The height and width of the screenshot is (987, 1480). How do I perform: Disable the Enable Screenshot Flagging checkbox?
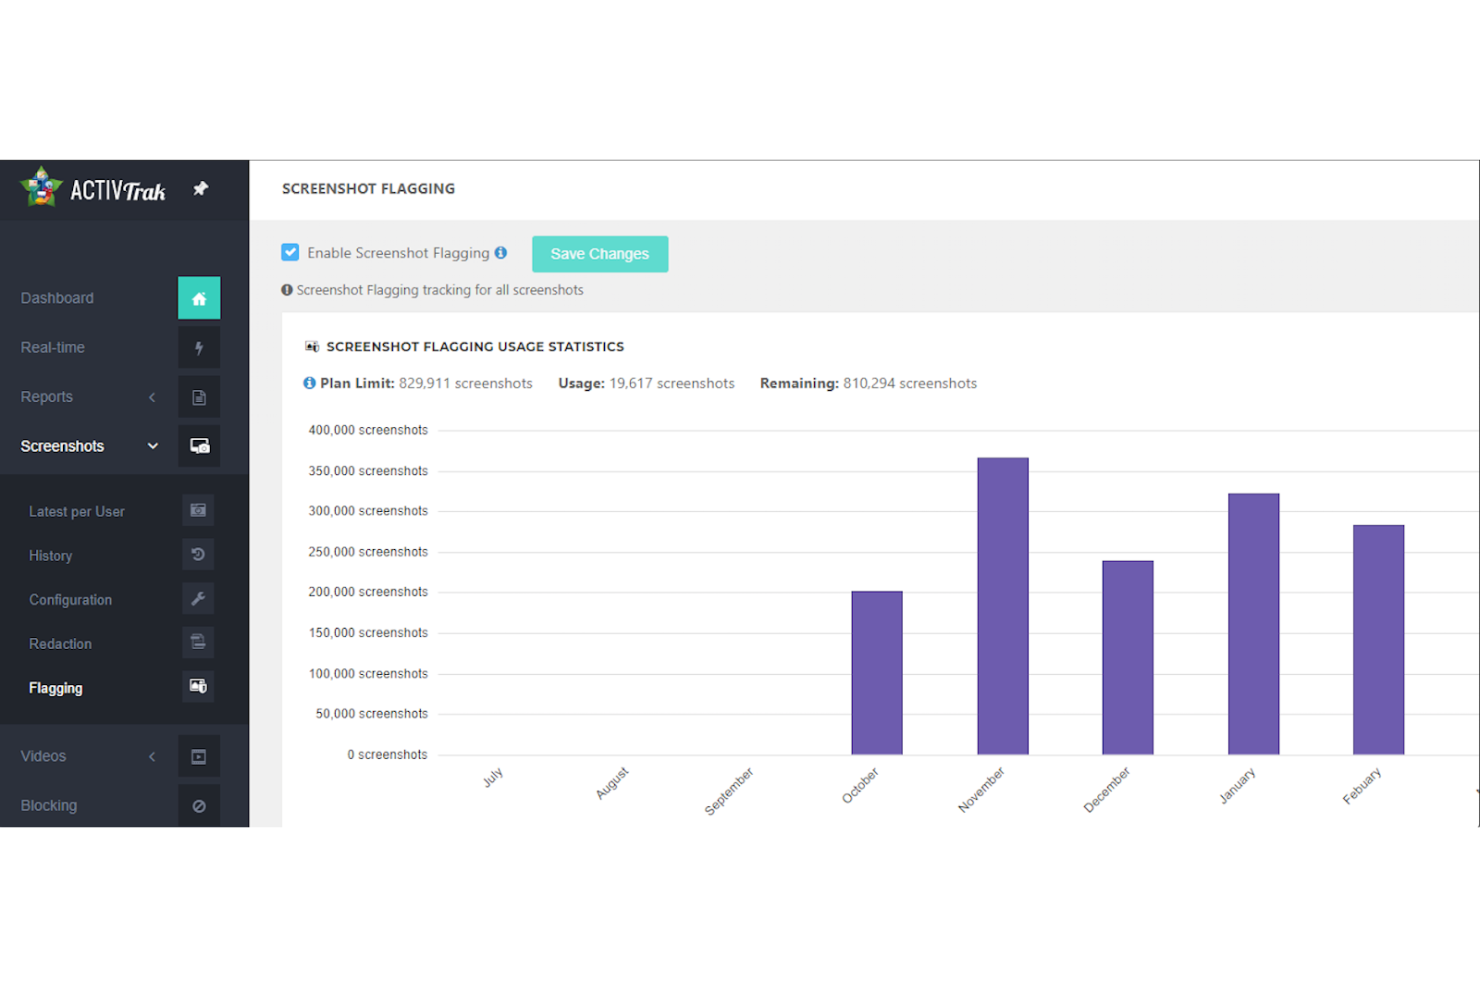[290, 252]
